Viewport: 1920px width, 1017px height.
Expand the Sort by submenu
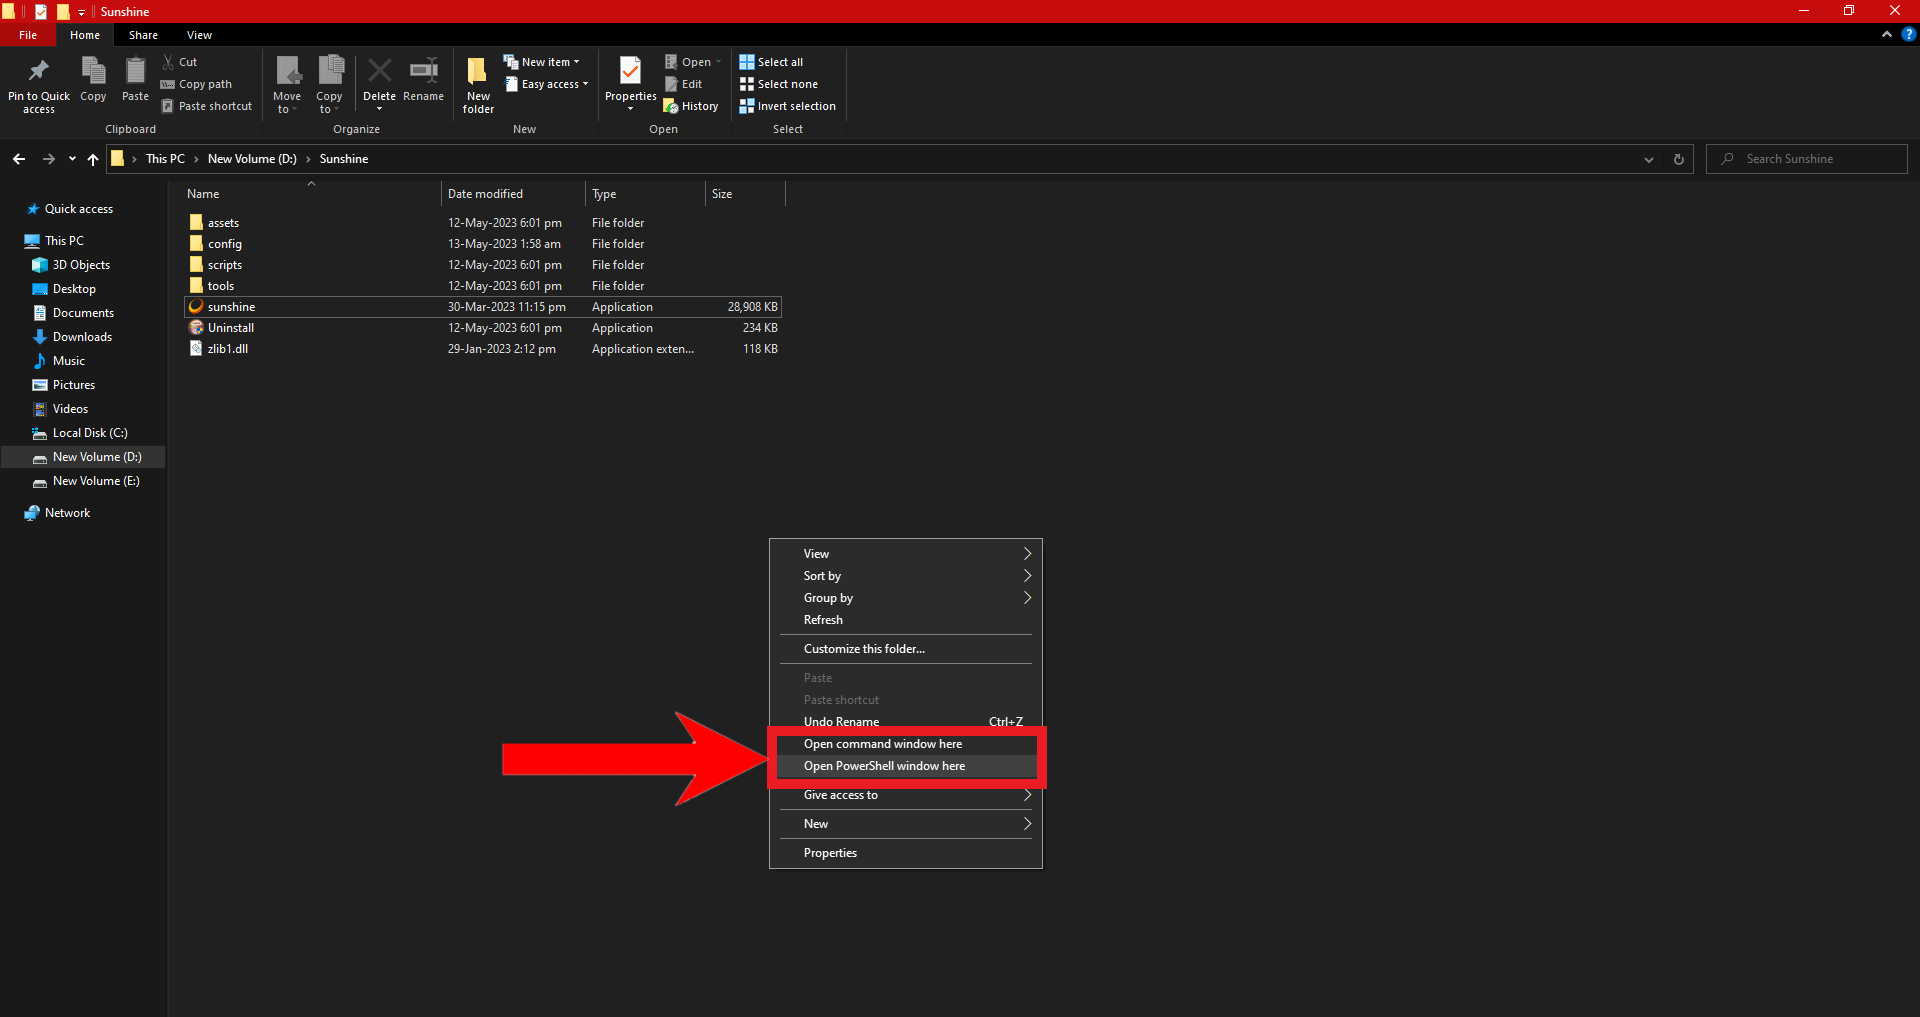[x=906, y=576]
